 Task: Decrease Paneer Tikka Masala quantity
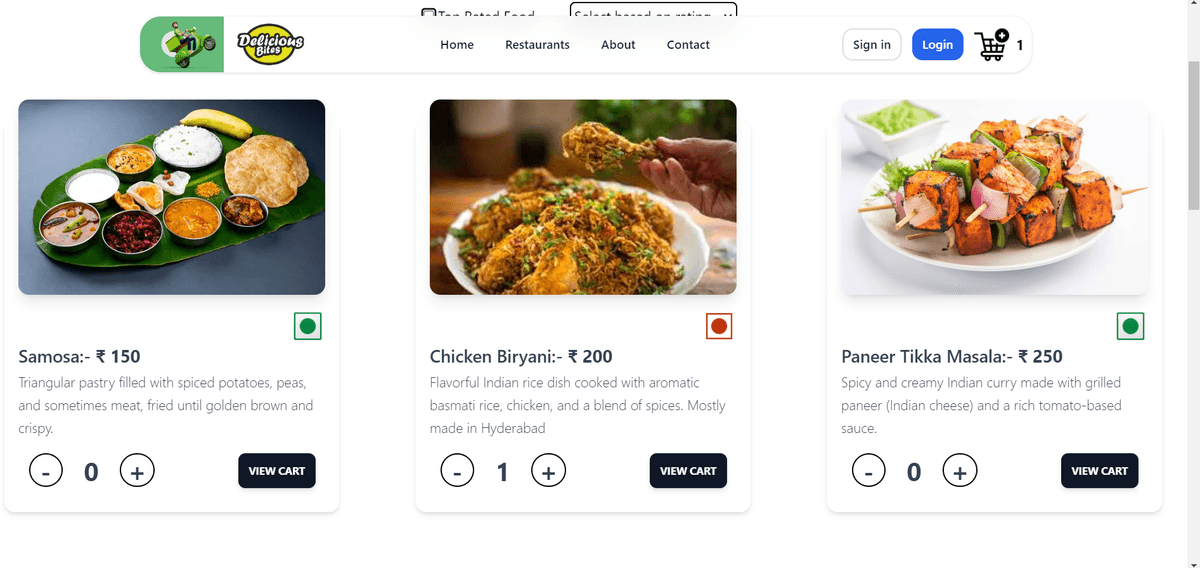click(x=868, y=471)
